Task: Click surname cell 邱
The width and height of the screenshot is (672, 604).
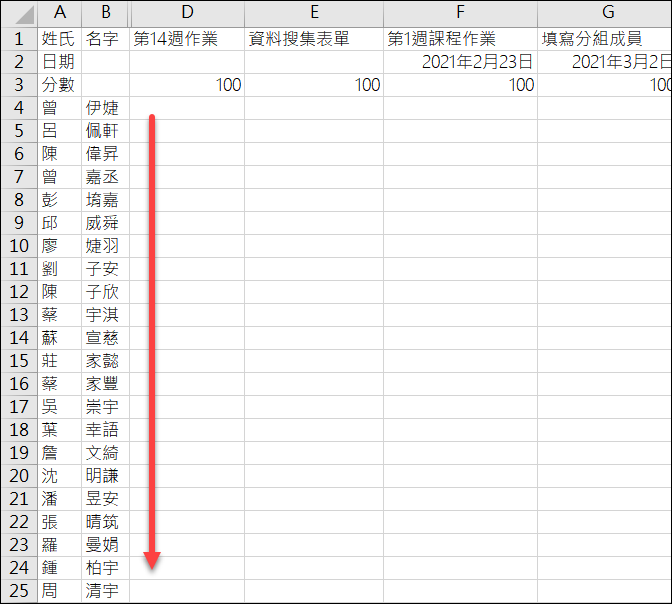Action: pyautogui.click(x=60, y=223)
